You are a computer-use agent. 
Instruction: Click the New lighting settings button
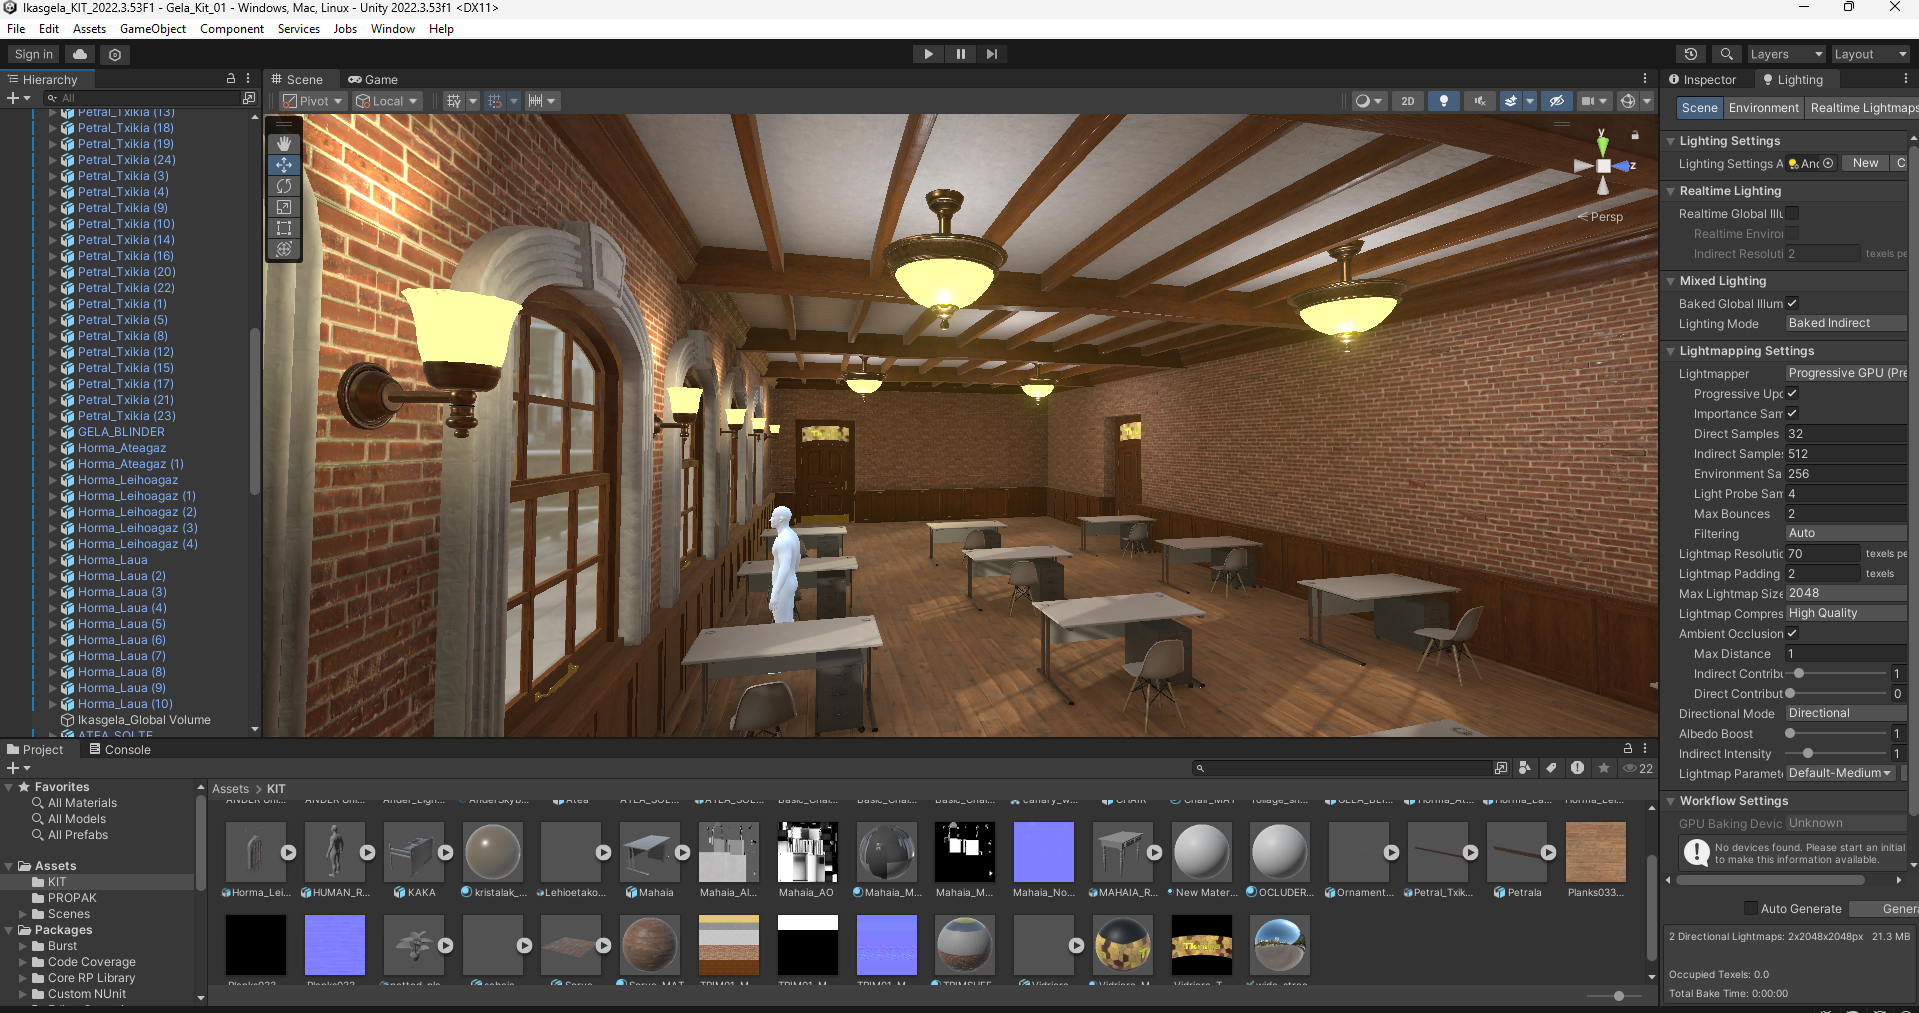click(x=1865, y=163)
